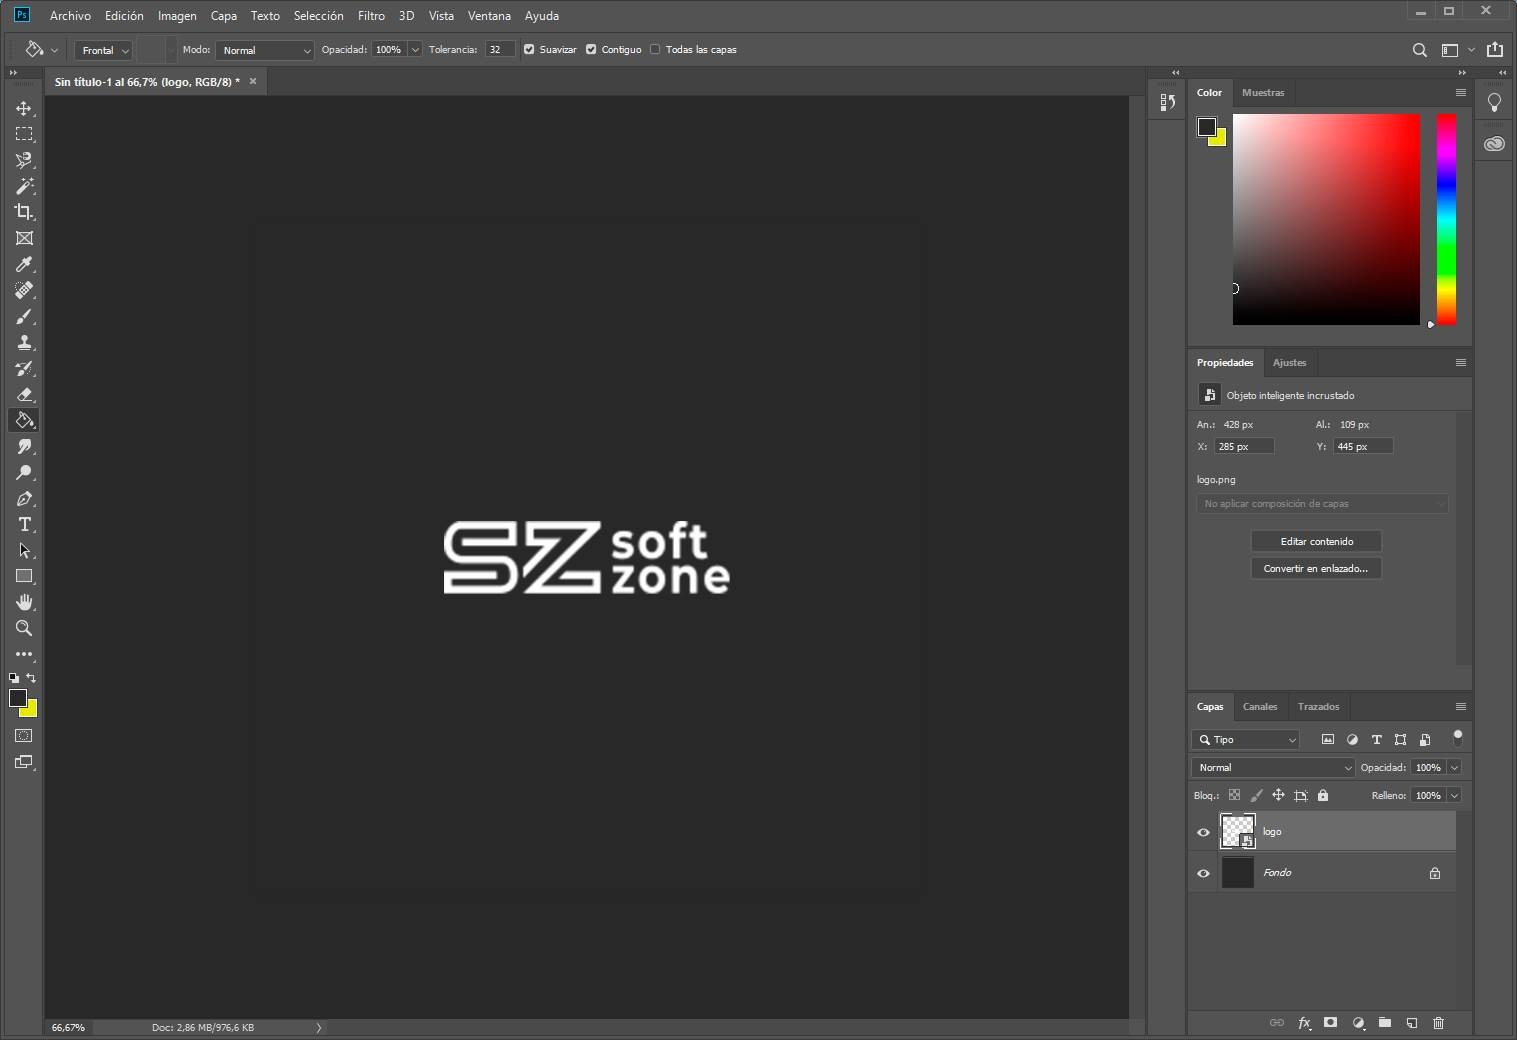Open the Filtro menu
The width and height of the screenshot is (1517, 1040).
pyautogui.click(x=371, y=16)
